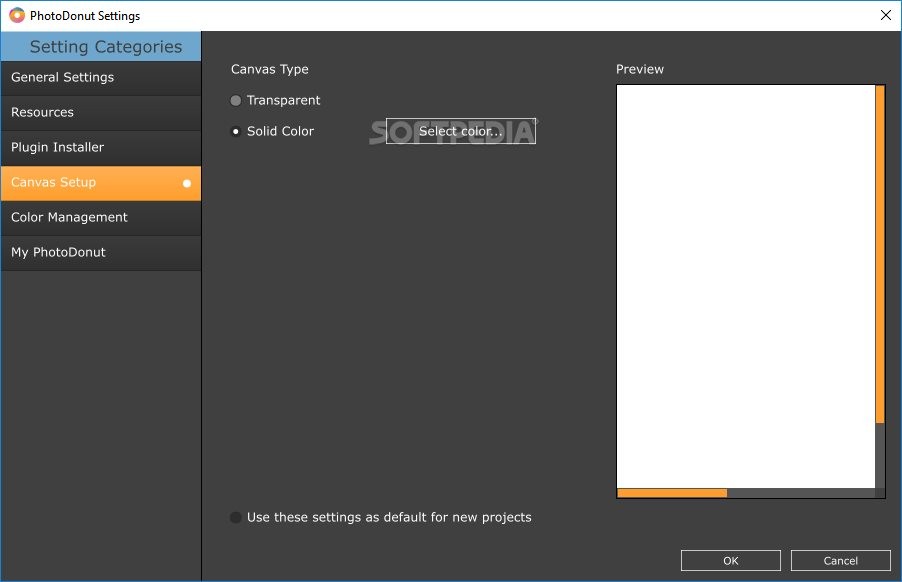Open General Settings category
This screenshot has width=902, height=582.
[101, 78]
